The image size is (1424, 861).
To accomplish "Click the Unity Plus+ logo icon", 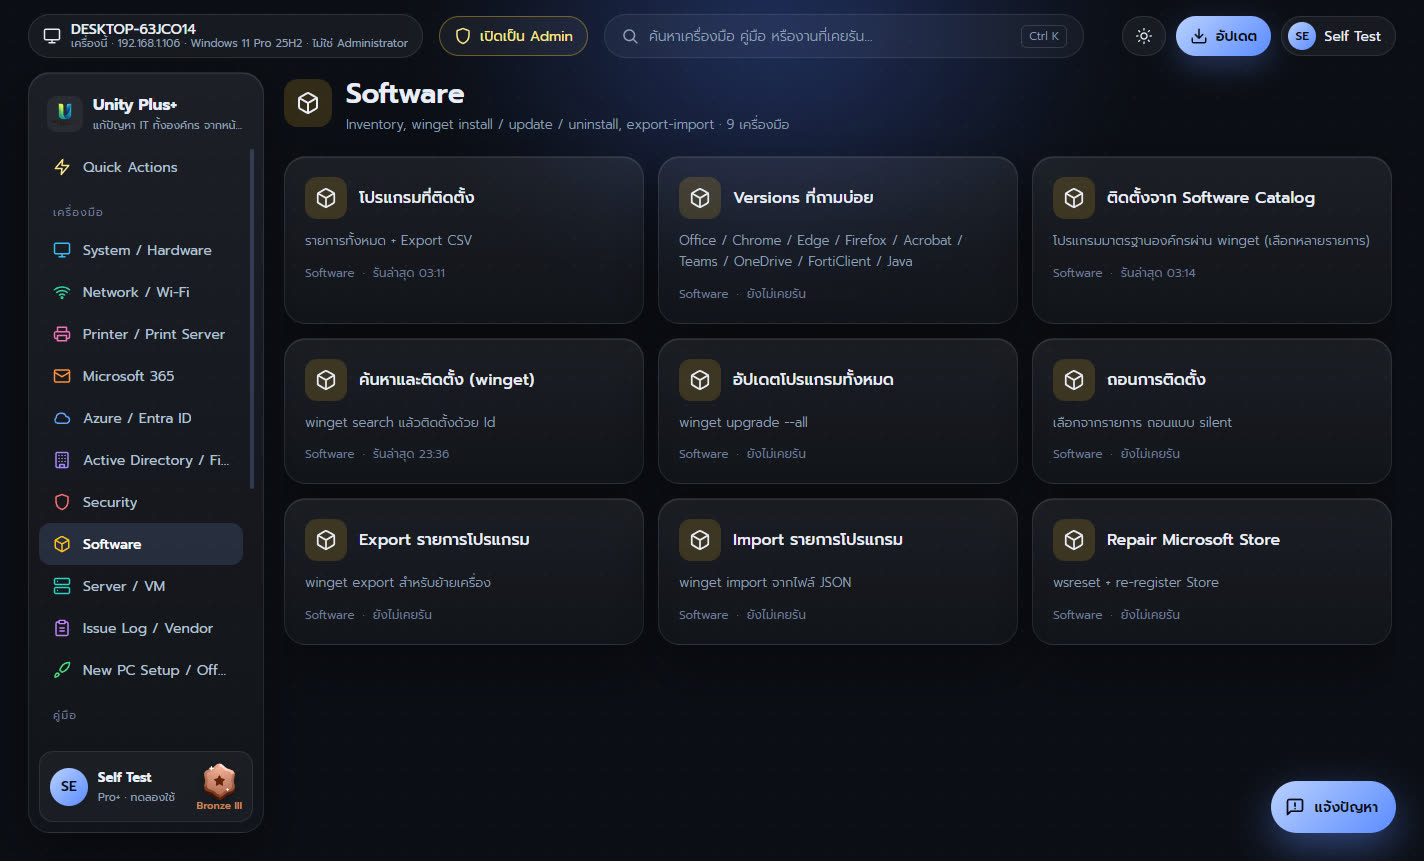I will point(65,113).
